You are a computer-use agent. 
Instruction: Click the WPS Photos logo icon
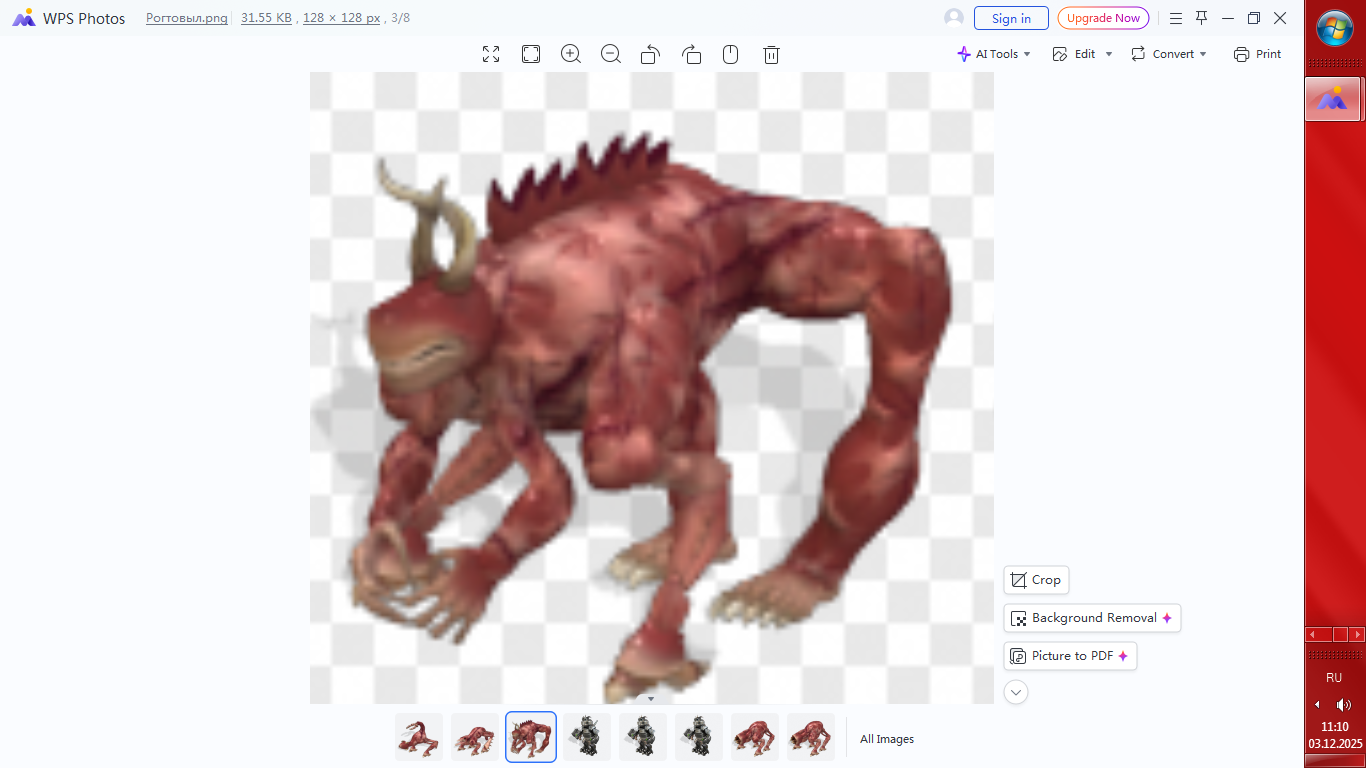[x=24, y=18]
